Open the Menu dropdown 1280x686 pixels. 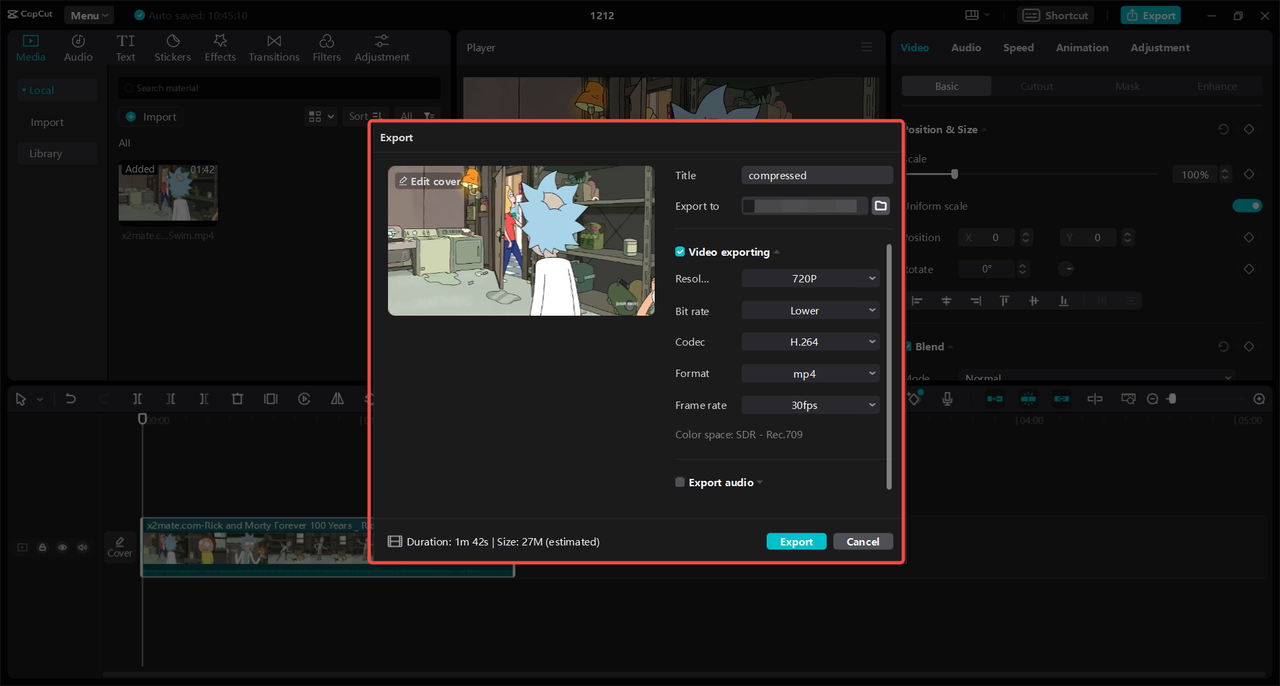[x=89, y=15]
